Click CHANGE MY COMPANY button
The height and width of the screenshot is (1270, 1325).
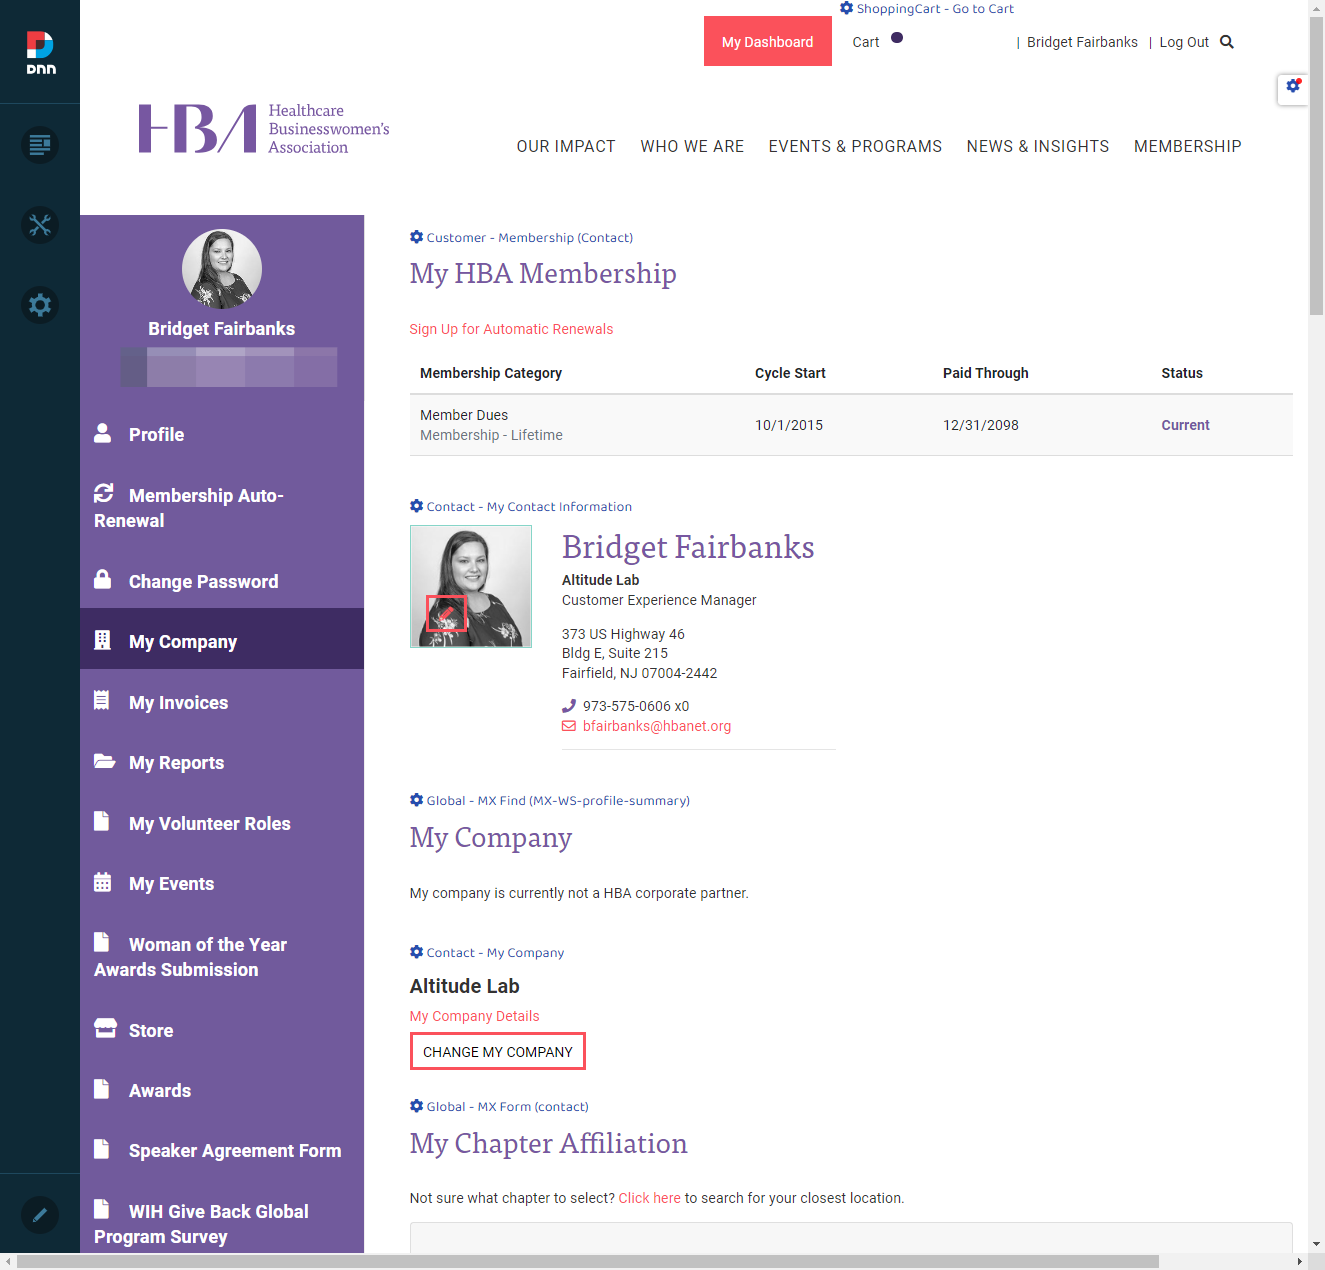point(498,1051)
